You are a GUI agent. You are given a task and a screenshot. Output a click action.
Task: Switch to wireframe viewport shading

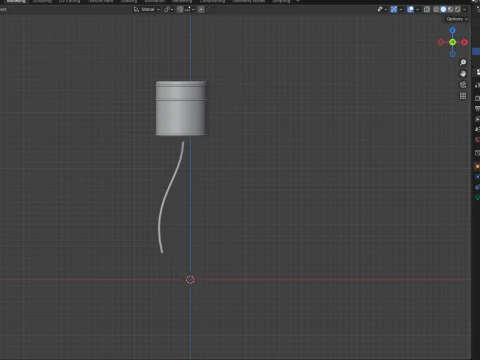tap(436, 9)
